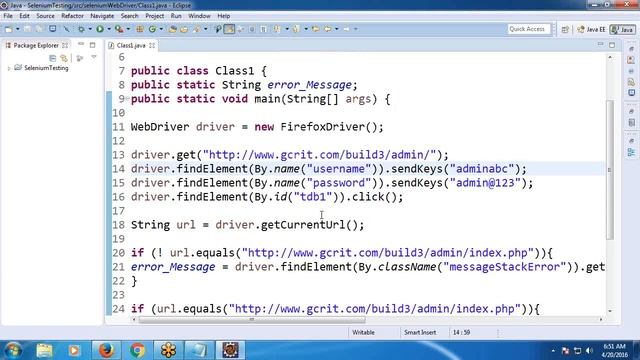The image size is (640, 360).
Task: Open the Refactor menu
Action: pos(72,16)
